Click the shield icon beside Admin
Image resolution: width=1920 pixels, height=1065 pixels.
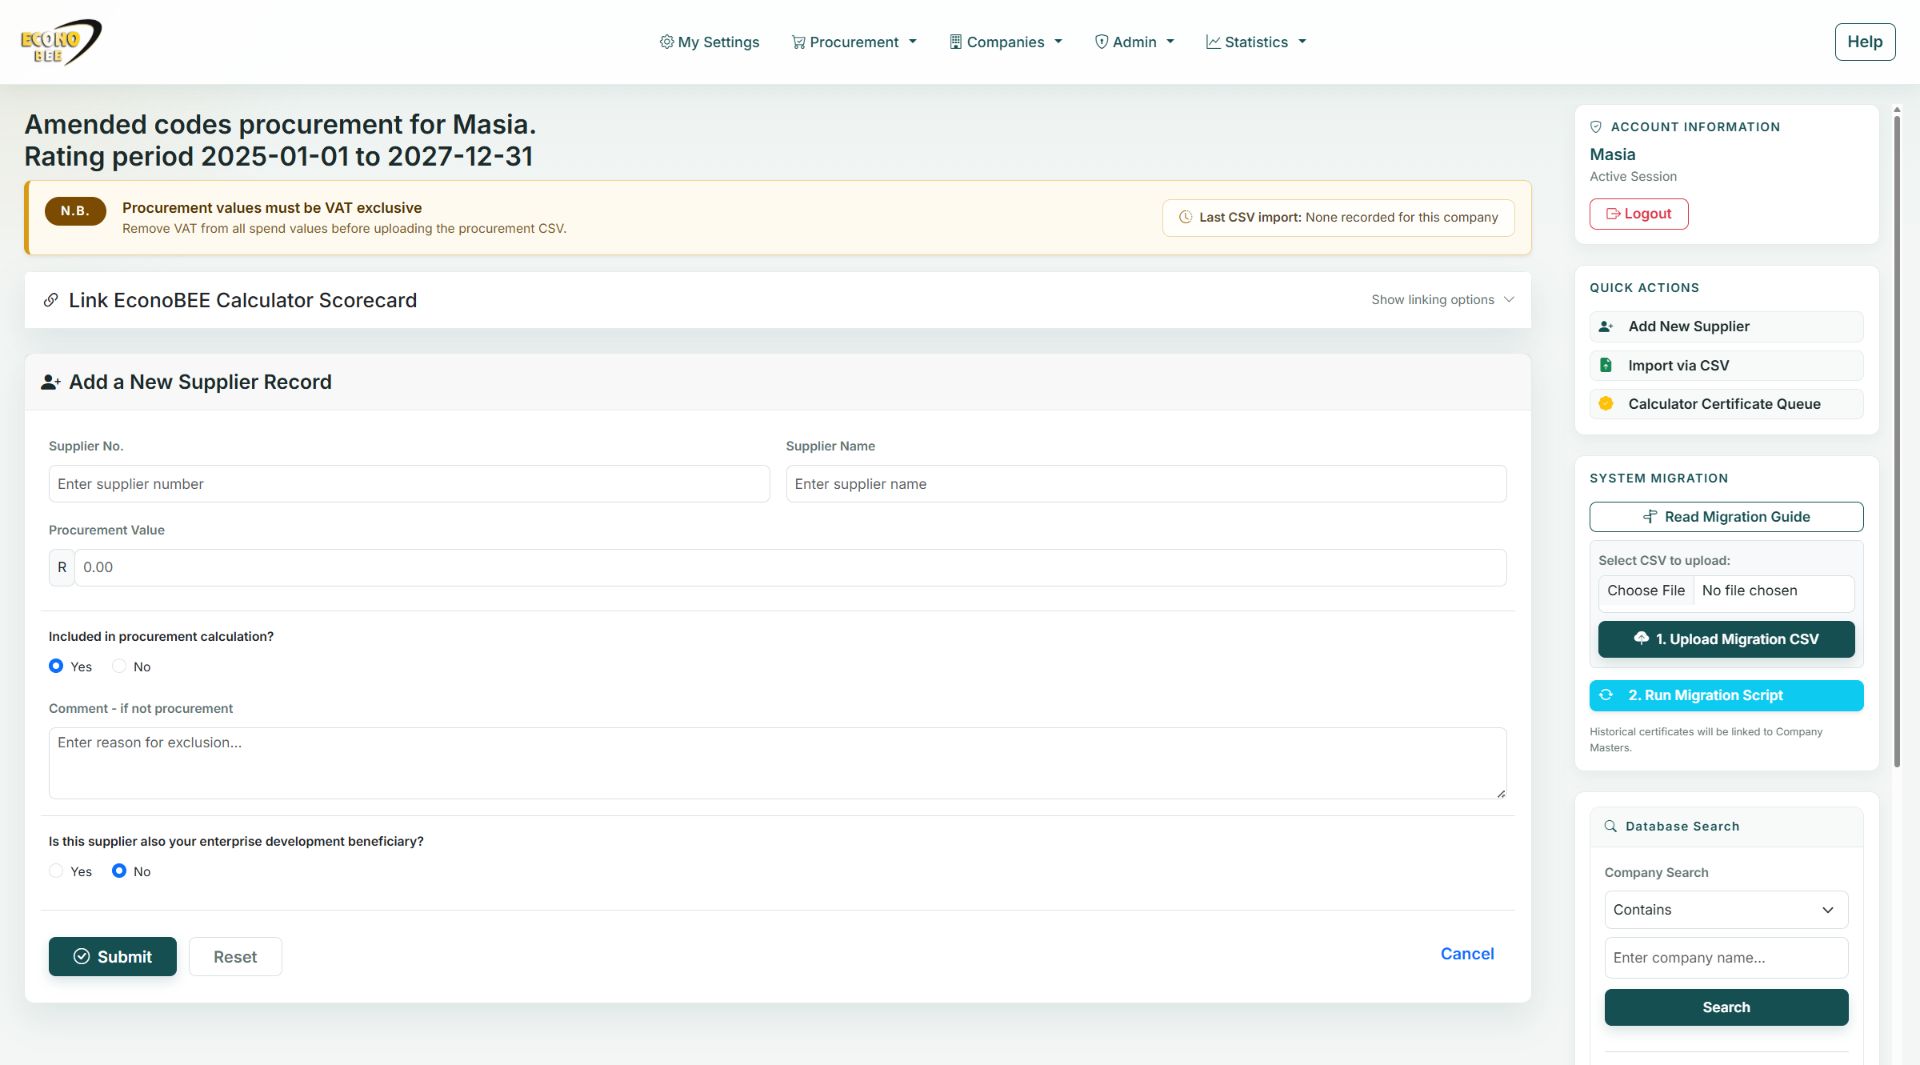(x=1101, y=42)
